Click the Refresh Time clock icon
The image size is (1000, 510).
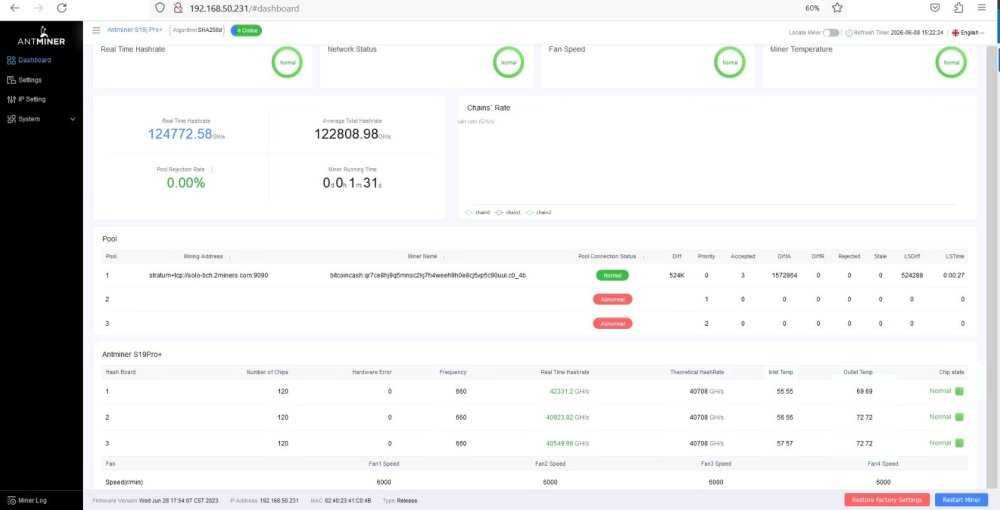[849, 33]
